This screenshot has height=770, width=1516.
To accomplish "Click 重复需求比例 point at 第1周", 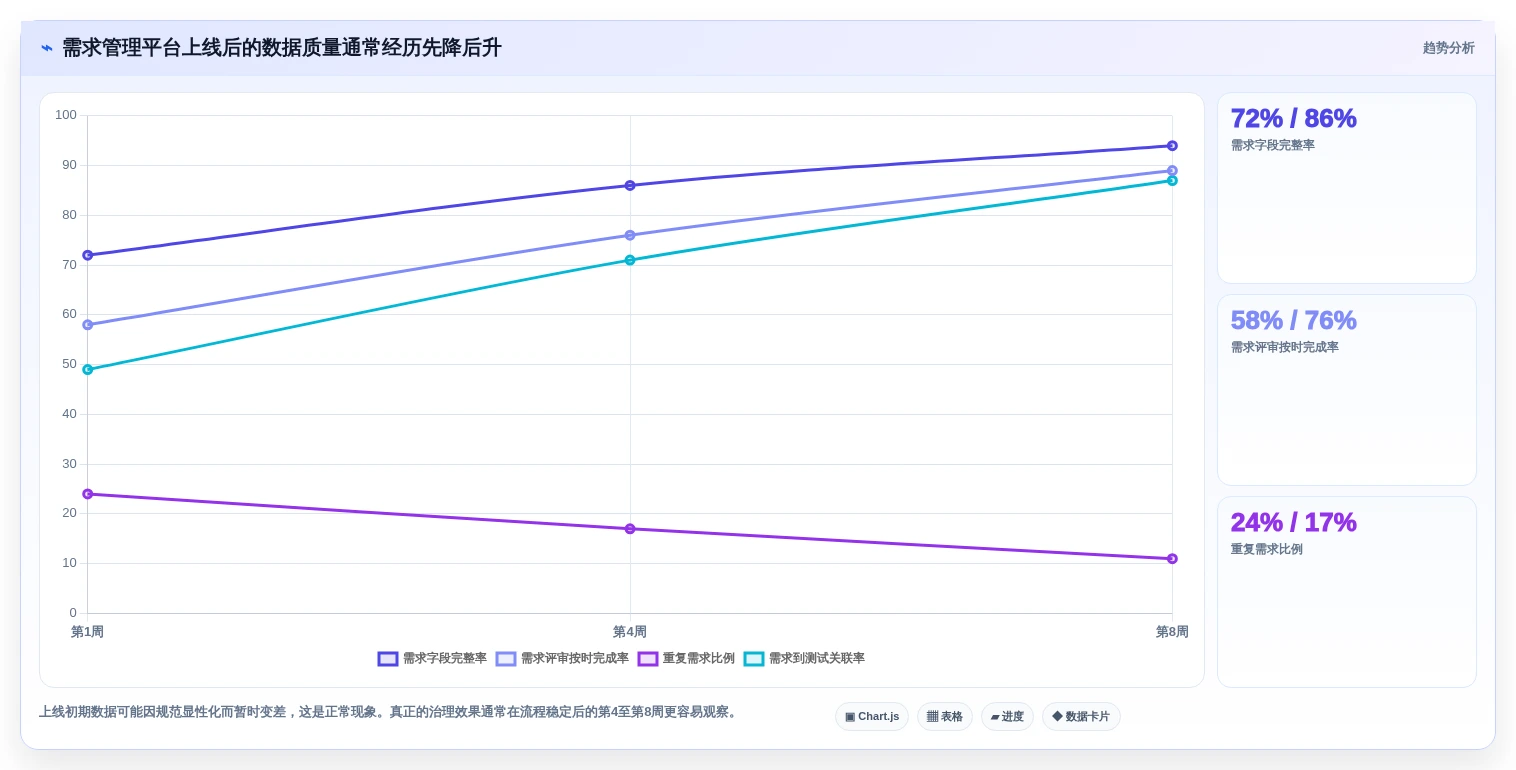I will [x=87, y=494].
